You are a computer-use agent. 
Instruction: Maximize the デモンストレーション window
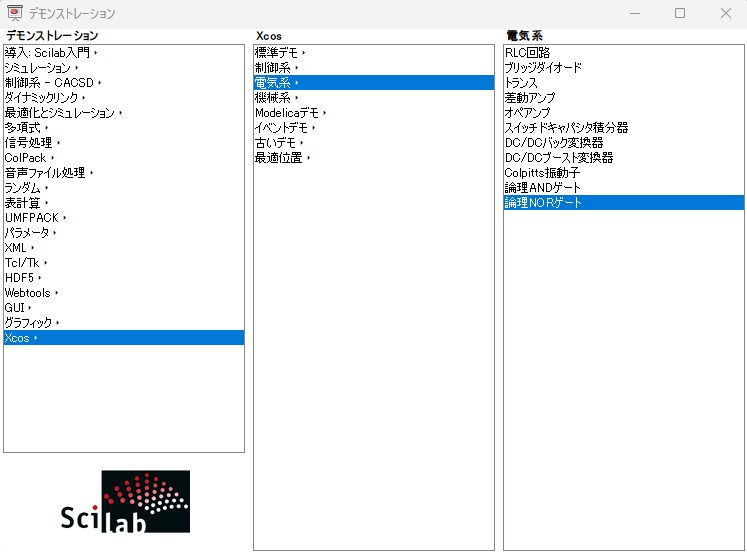680,13
